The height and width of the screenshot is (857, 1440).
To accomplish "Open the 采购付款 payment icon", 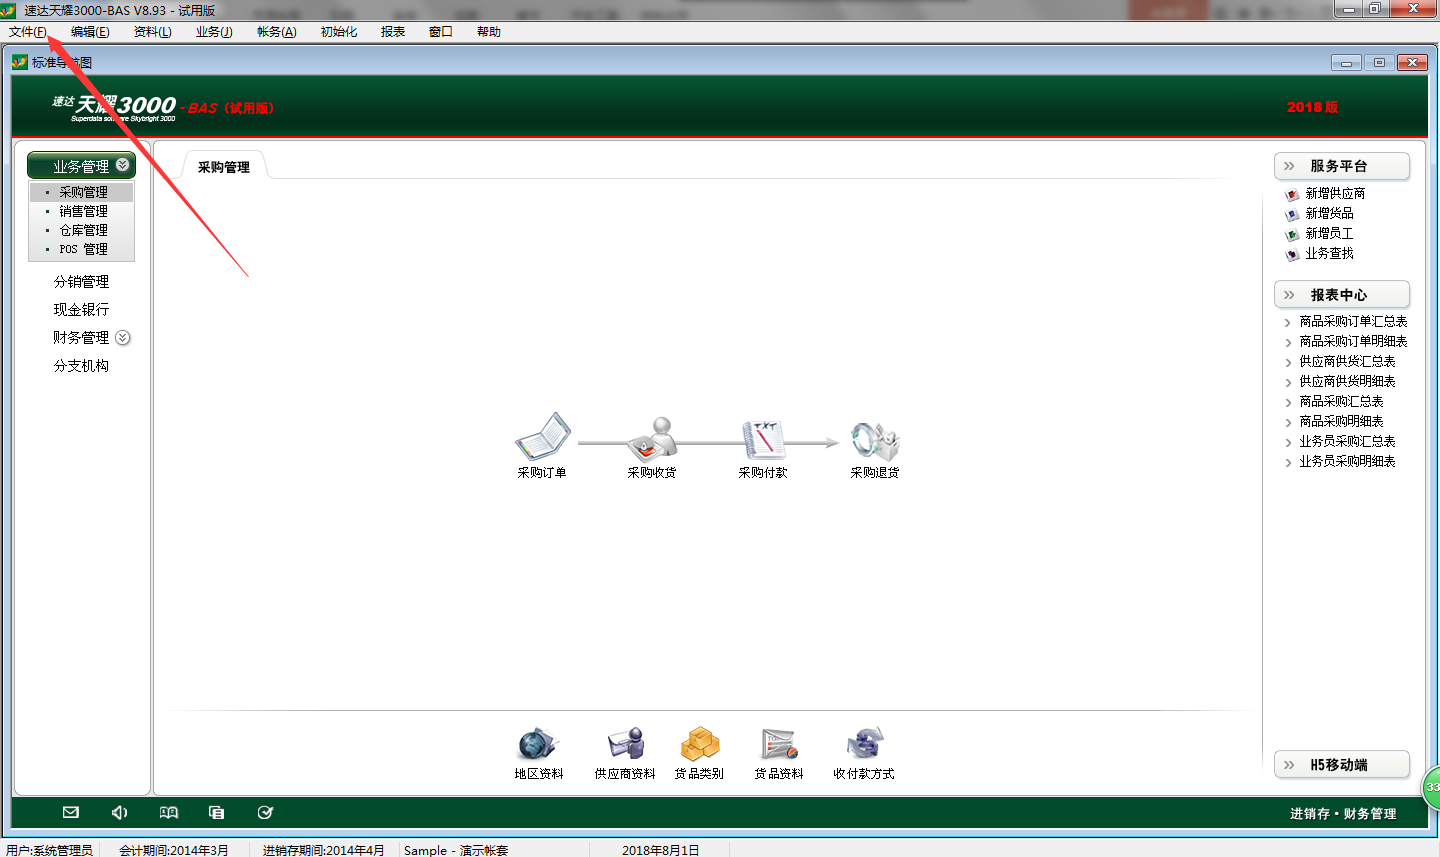I will (x=763, y=438).
